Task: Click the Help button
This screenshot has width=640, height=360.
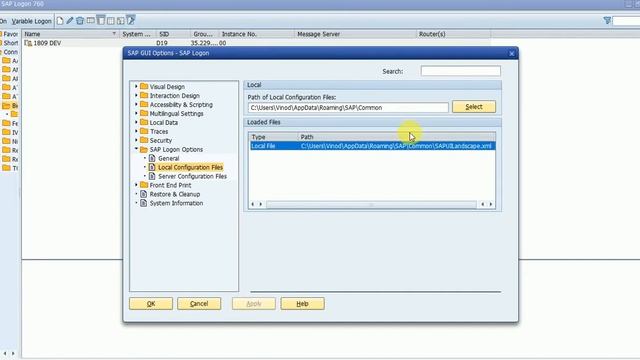Action: coord(302,304)
